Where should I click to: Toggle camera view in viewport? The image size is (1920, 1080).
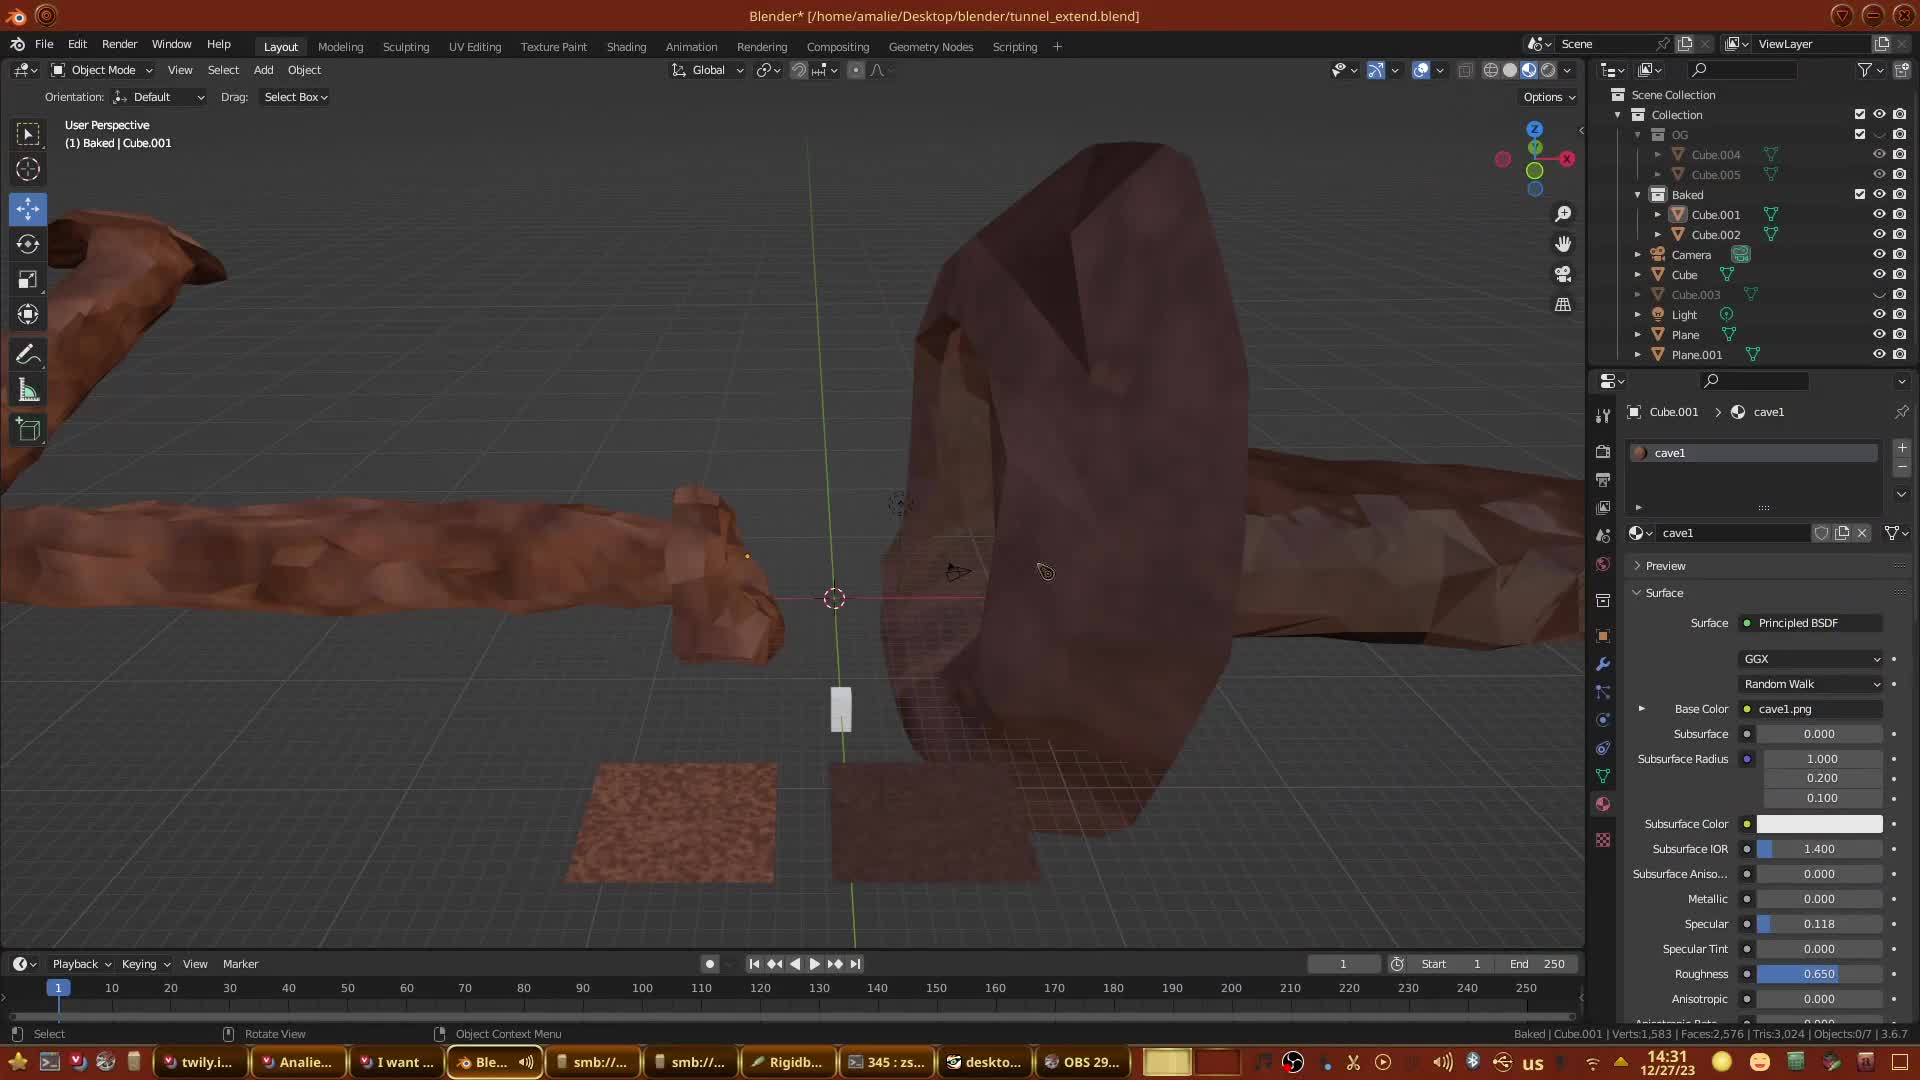pyautogui.click(x=1563, y=274)
